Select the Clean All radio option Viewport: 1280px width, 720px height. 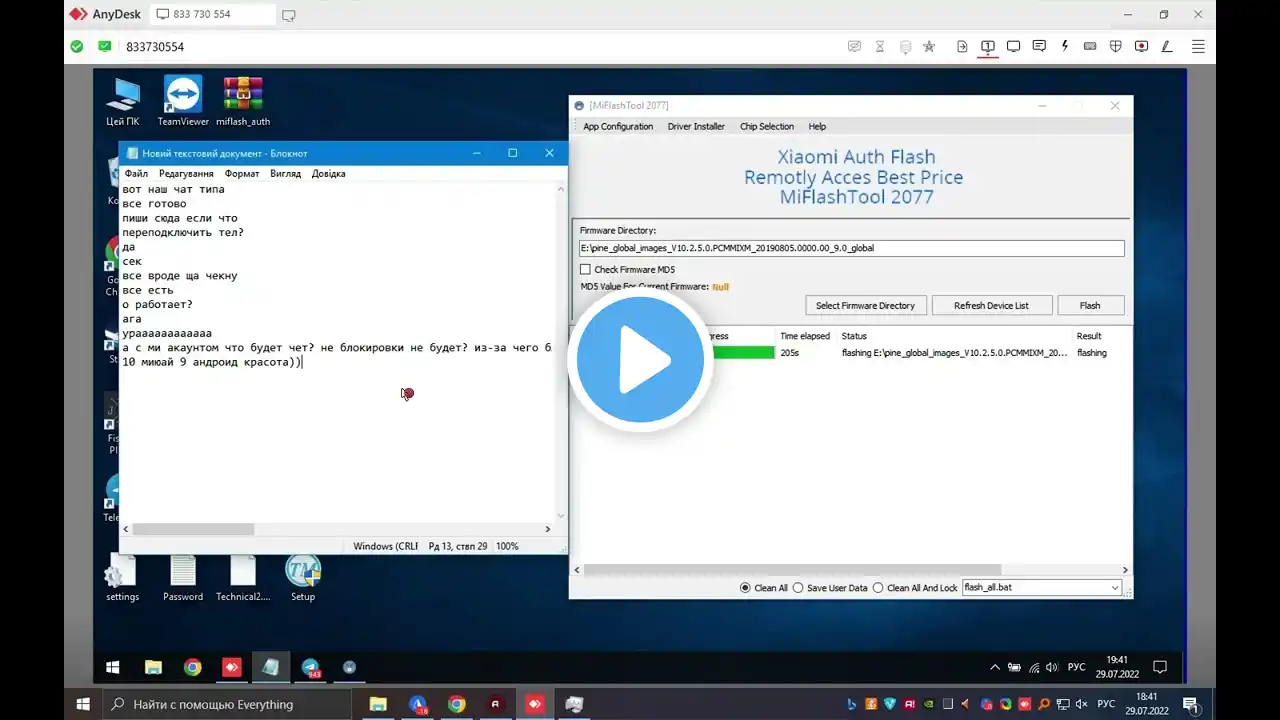pos(745,588)
